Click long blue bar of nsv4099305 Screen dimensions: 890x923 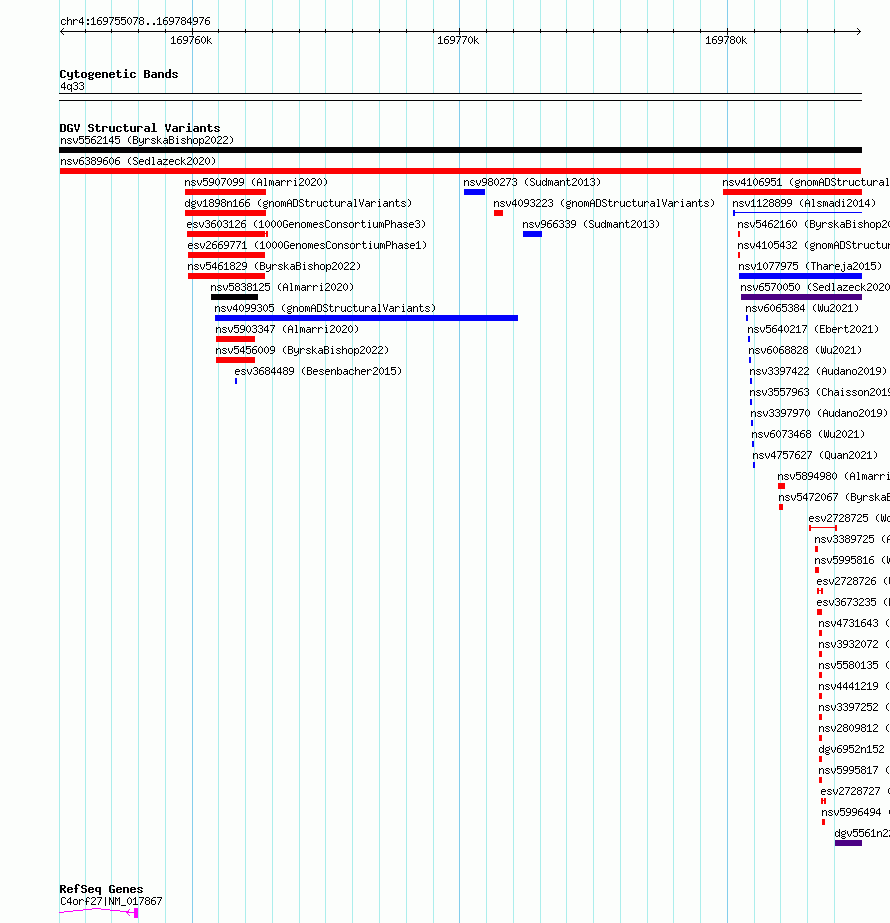point(366,318)
